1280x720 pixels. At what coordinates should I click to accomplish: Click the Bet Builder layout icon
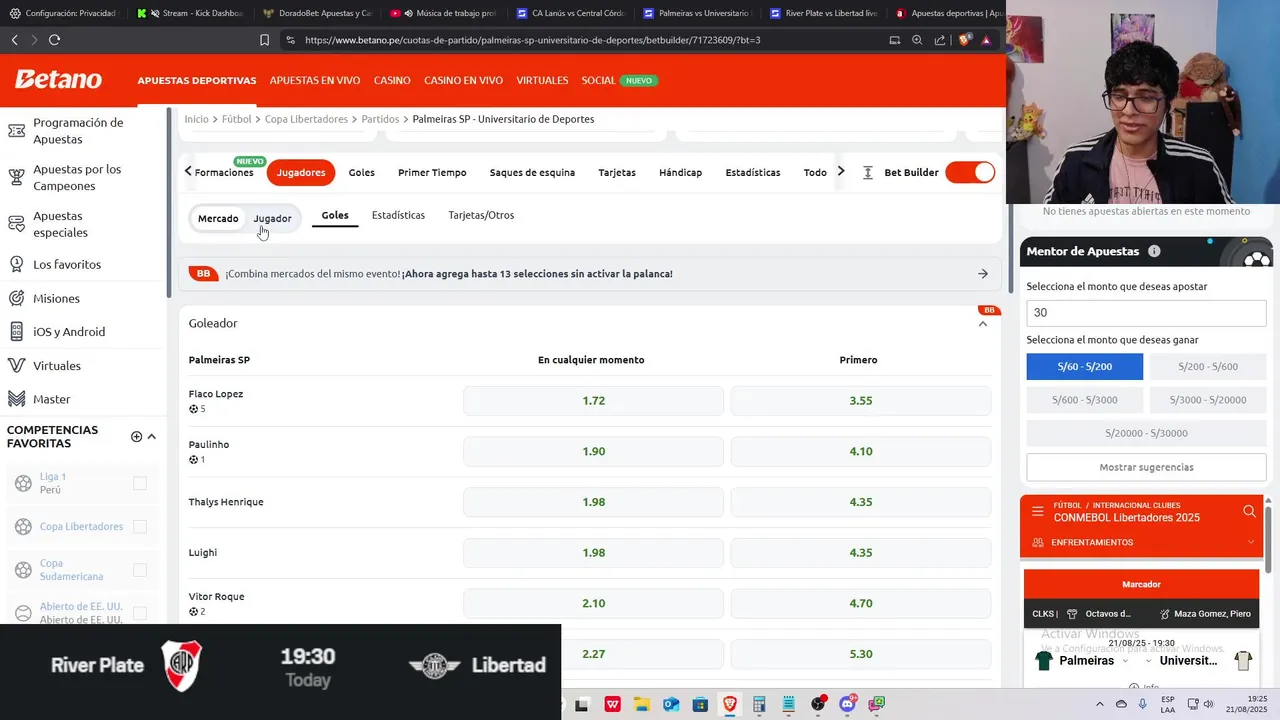[x=867, y=172]
